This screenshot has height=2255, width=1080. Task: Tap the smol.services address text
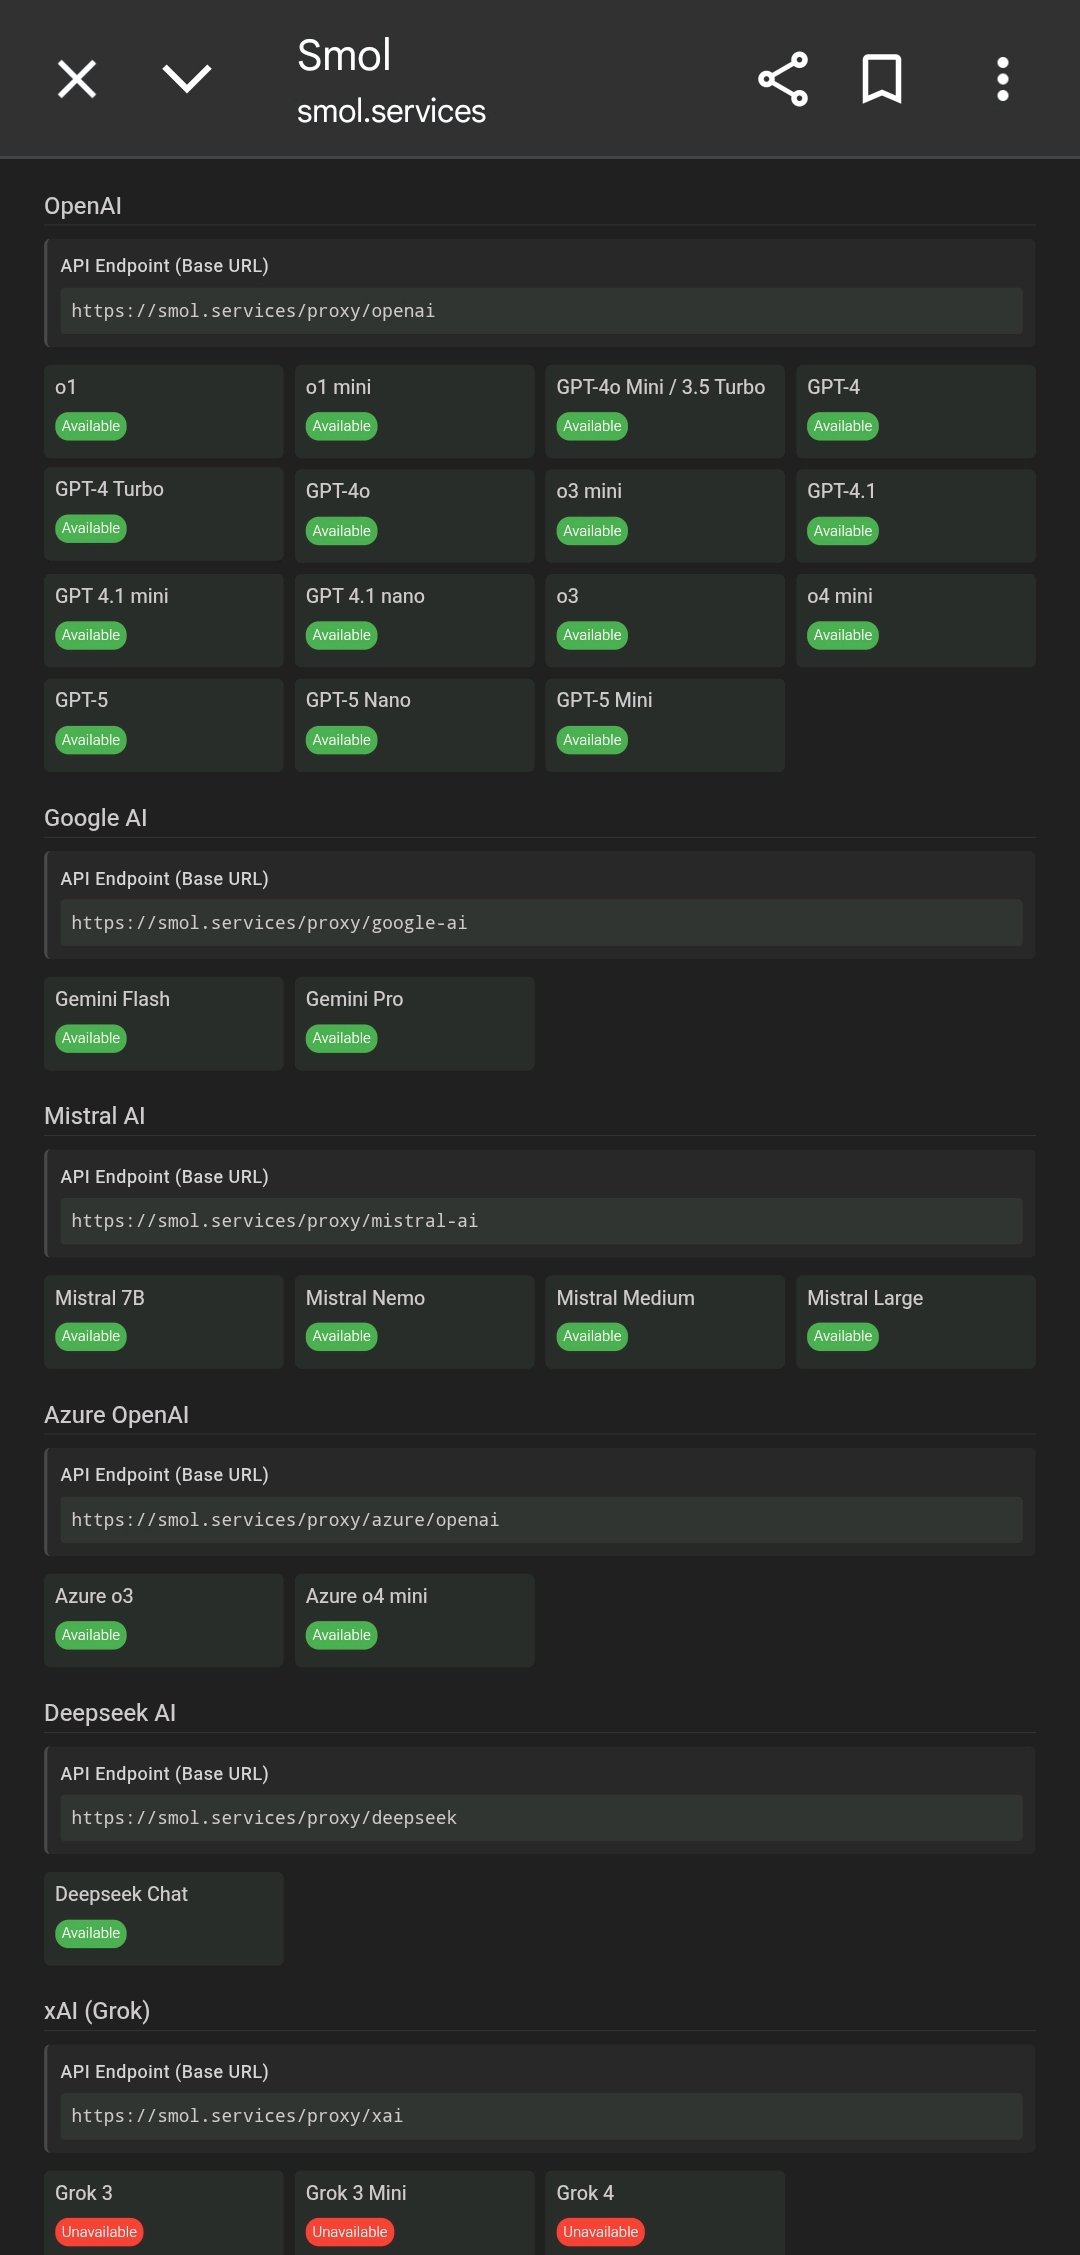(391, 111)
